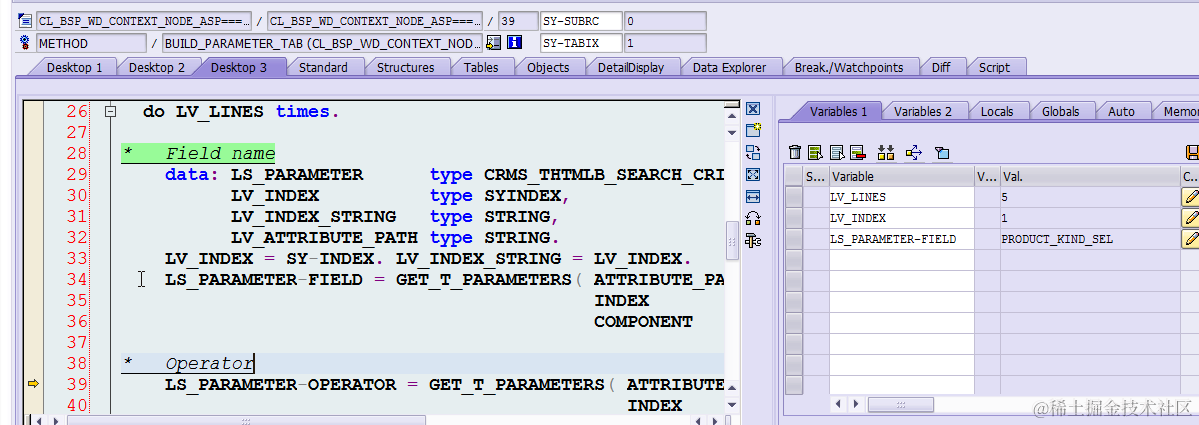Click the navigate-to-source icon after BUILD_PARAMETER_TAB
This screenshot has height=425, width=1199.
493,43
